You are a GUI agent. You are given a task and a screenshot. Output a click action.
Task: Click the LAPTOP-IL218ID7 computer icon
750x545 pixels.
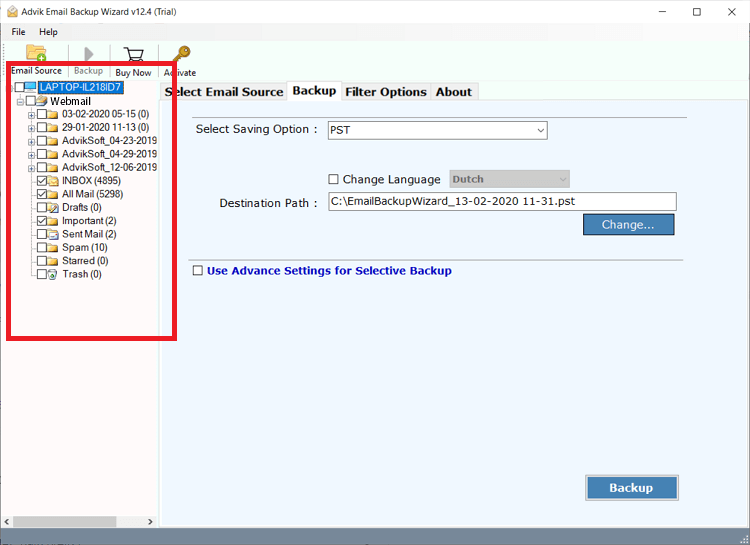coord(31,87)
